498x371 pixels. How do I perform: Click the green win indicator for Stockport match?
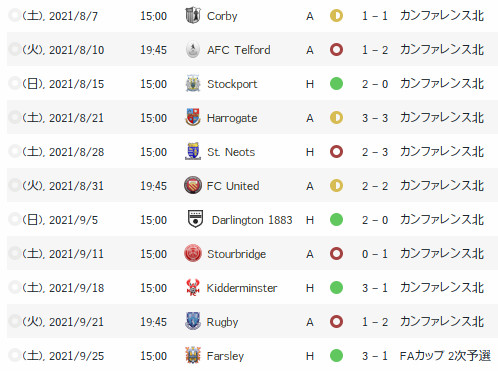coord(336,84)
